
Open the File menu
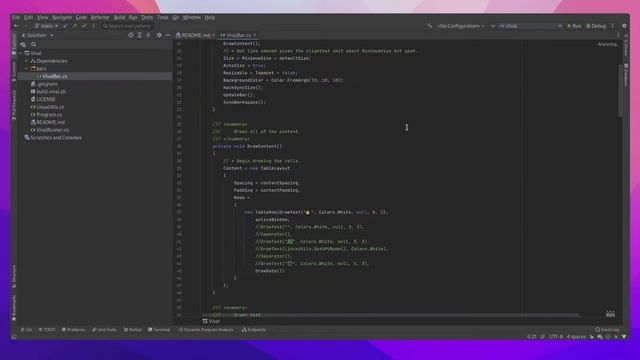[x=16, y=18]
